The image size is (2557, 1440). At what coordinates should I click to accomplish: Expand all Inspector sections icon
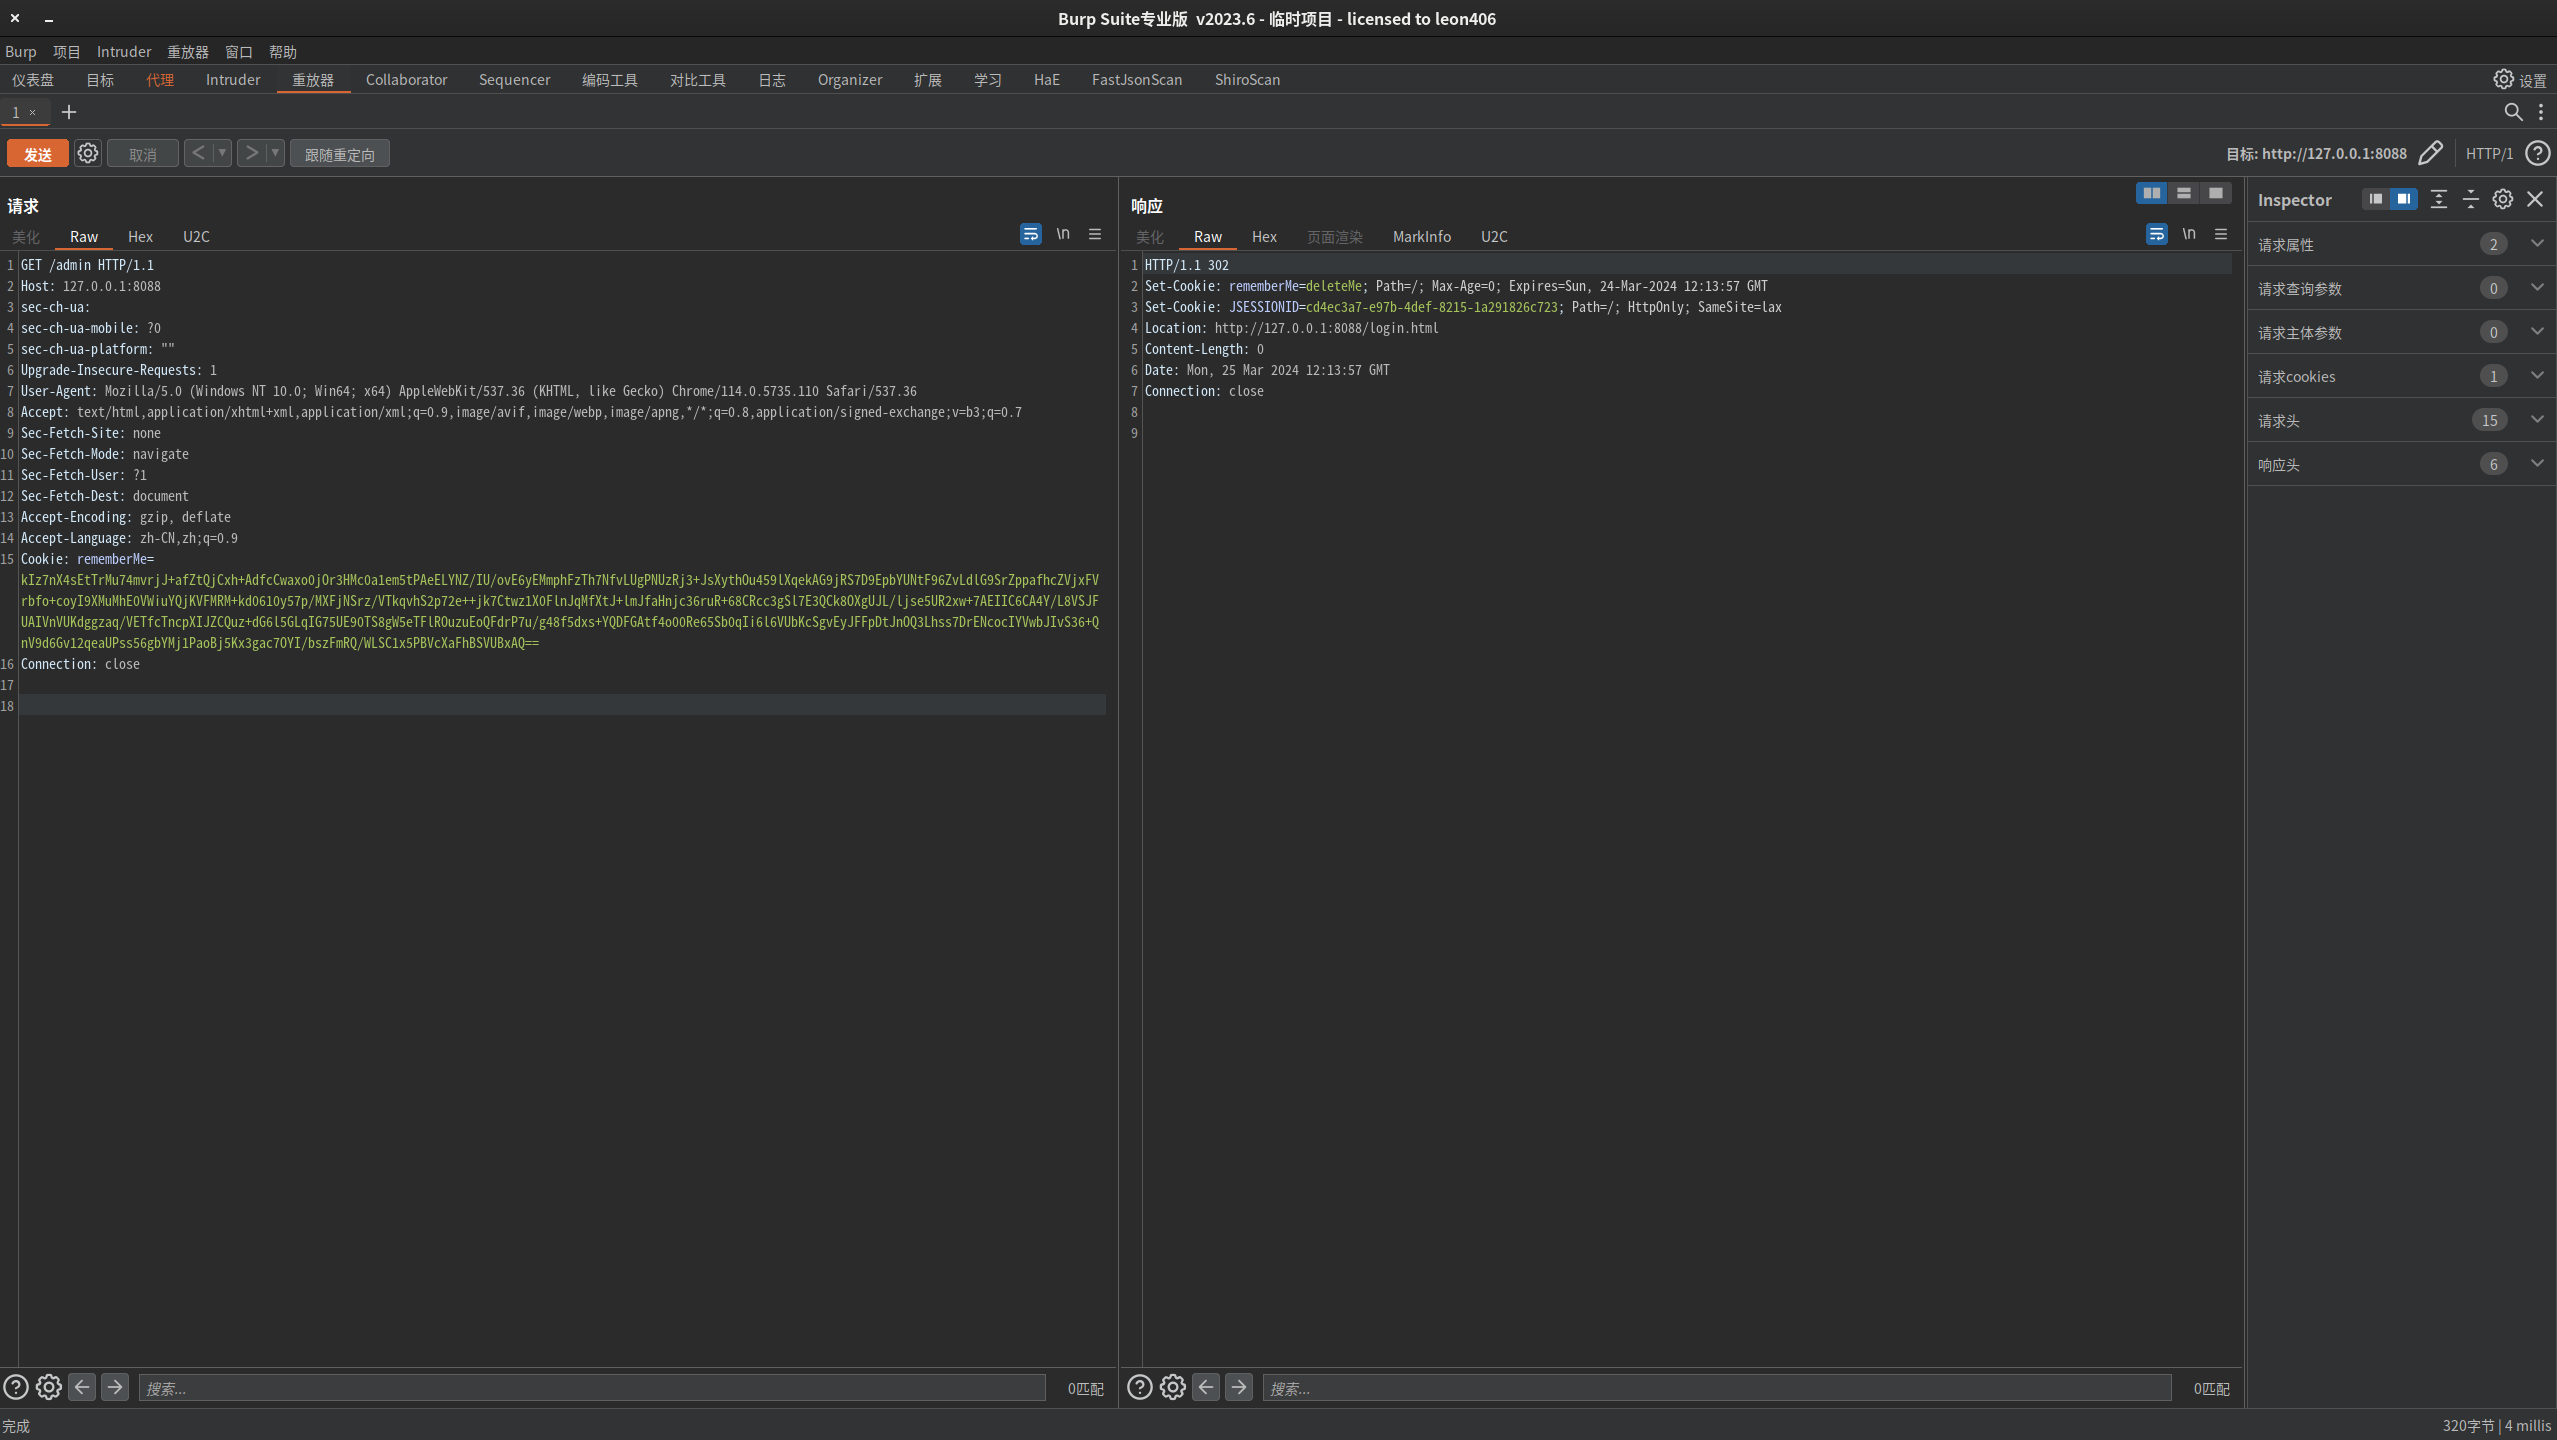point(2438,199)
